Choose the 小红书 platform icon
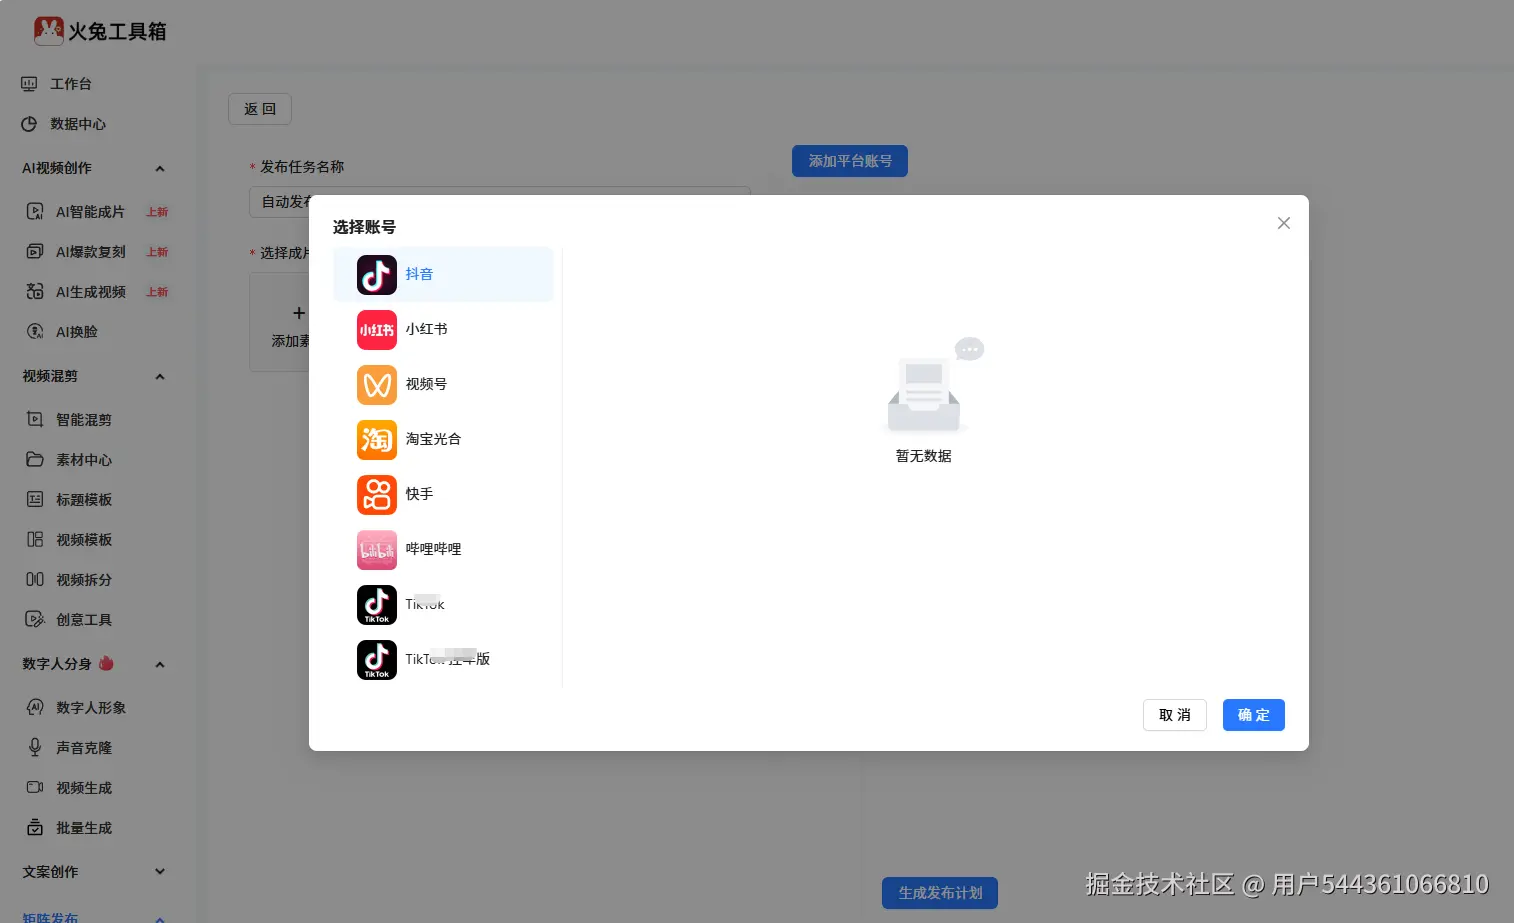This screenshot has height=923, width=1514. click(x=377, y=330)
